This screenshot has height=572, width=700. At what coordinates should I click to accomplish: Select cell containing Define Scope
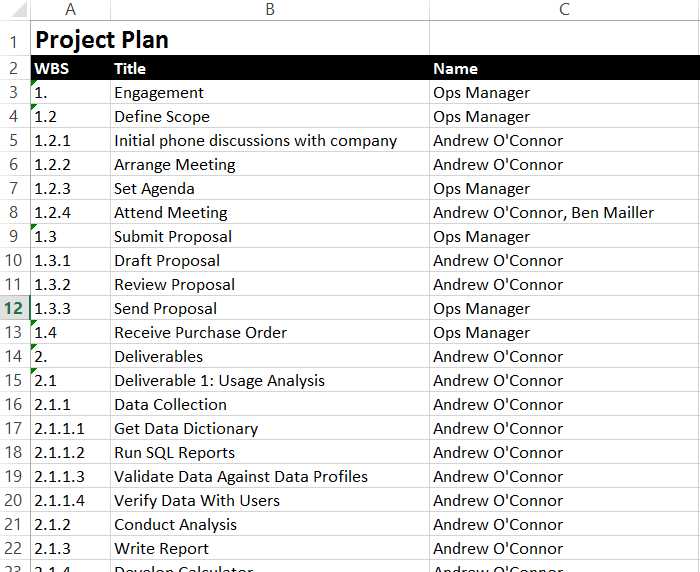(x=270, y=117)
